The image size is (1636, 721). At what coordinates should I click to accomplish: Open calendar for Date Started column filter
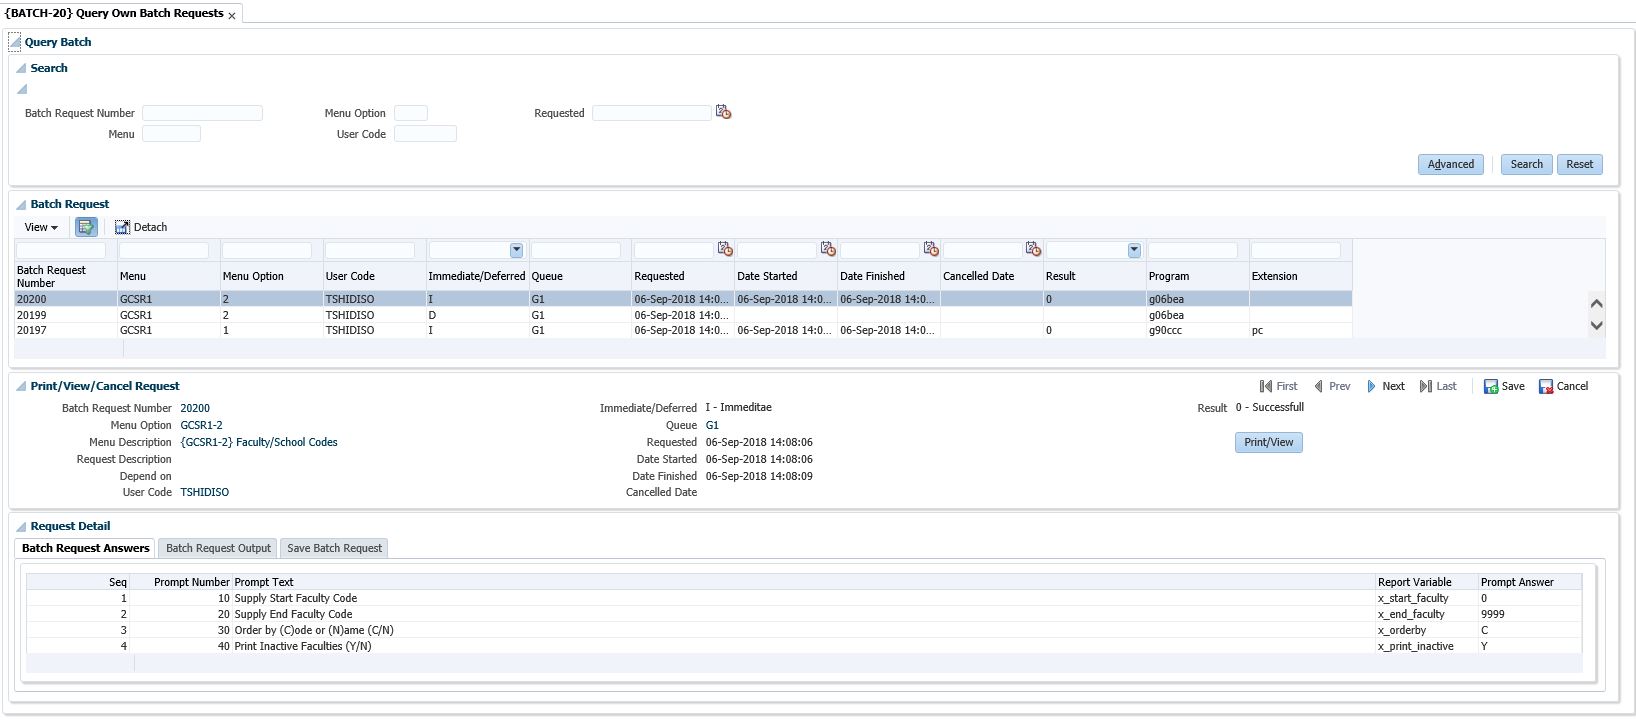[x=828, y=249]
